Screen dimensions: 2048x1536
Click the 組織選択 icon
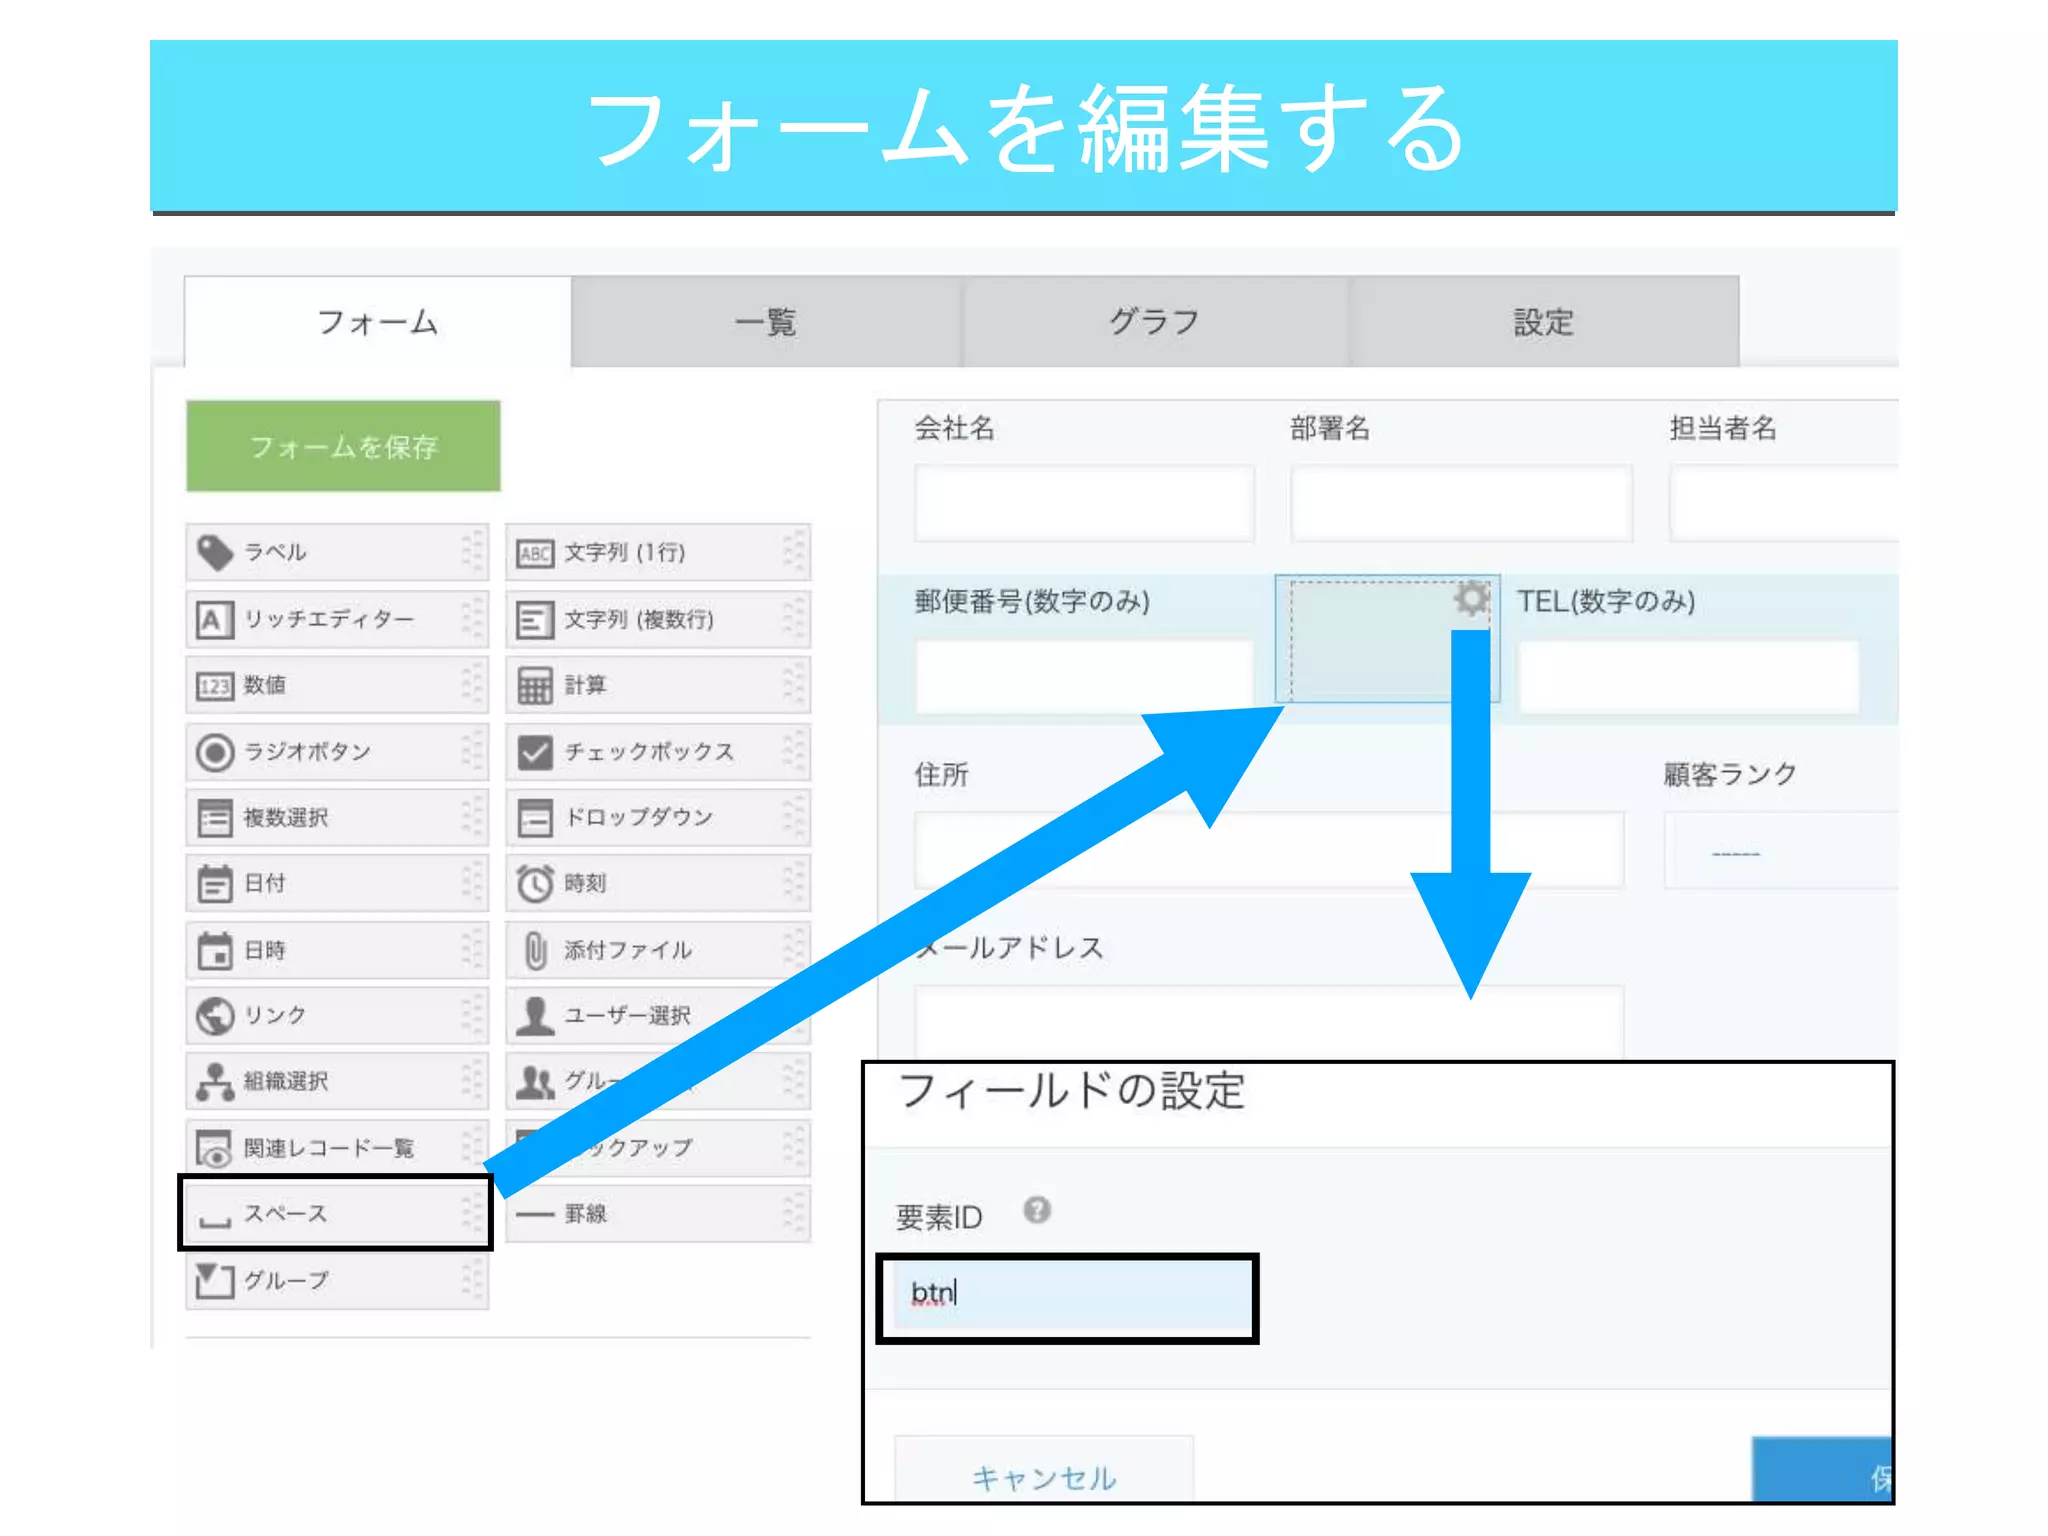214,1082
